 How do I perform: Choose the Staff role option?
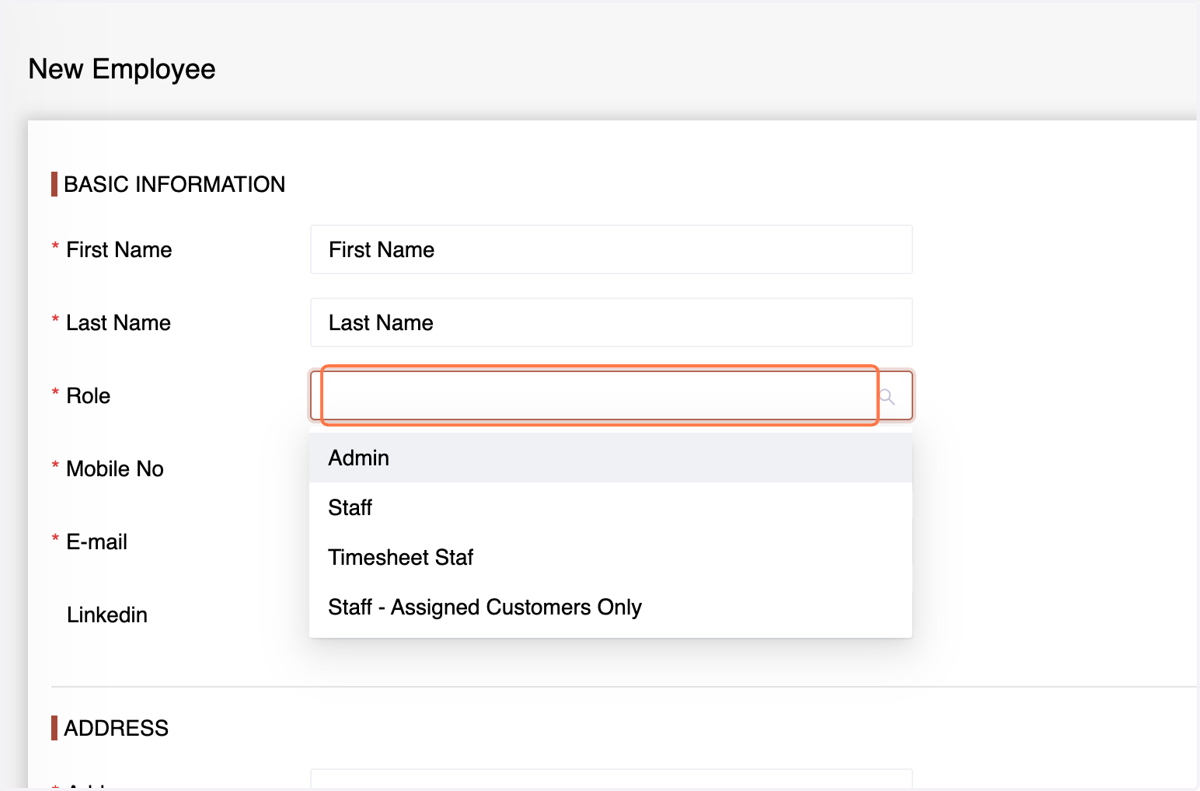pos(610,508)
